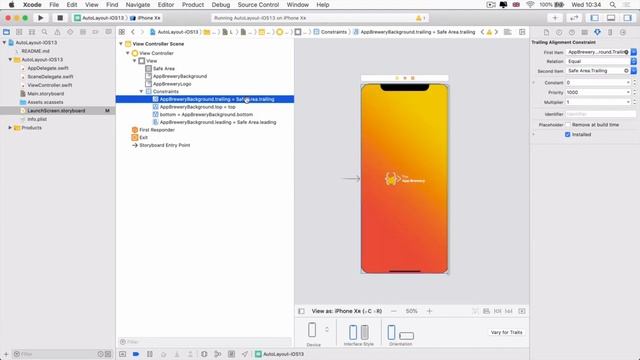
Task: Run the app with the Play button
Action: (x=40, y=18)
